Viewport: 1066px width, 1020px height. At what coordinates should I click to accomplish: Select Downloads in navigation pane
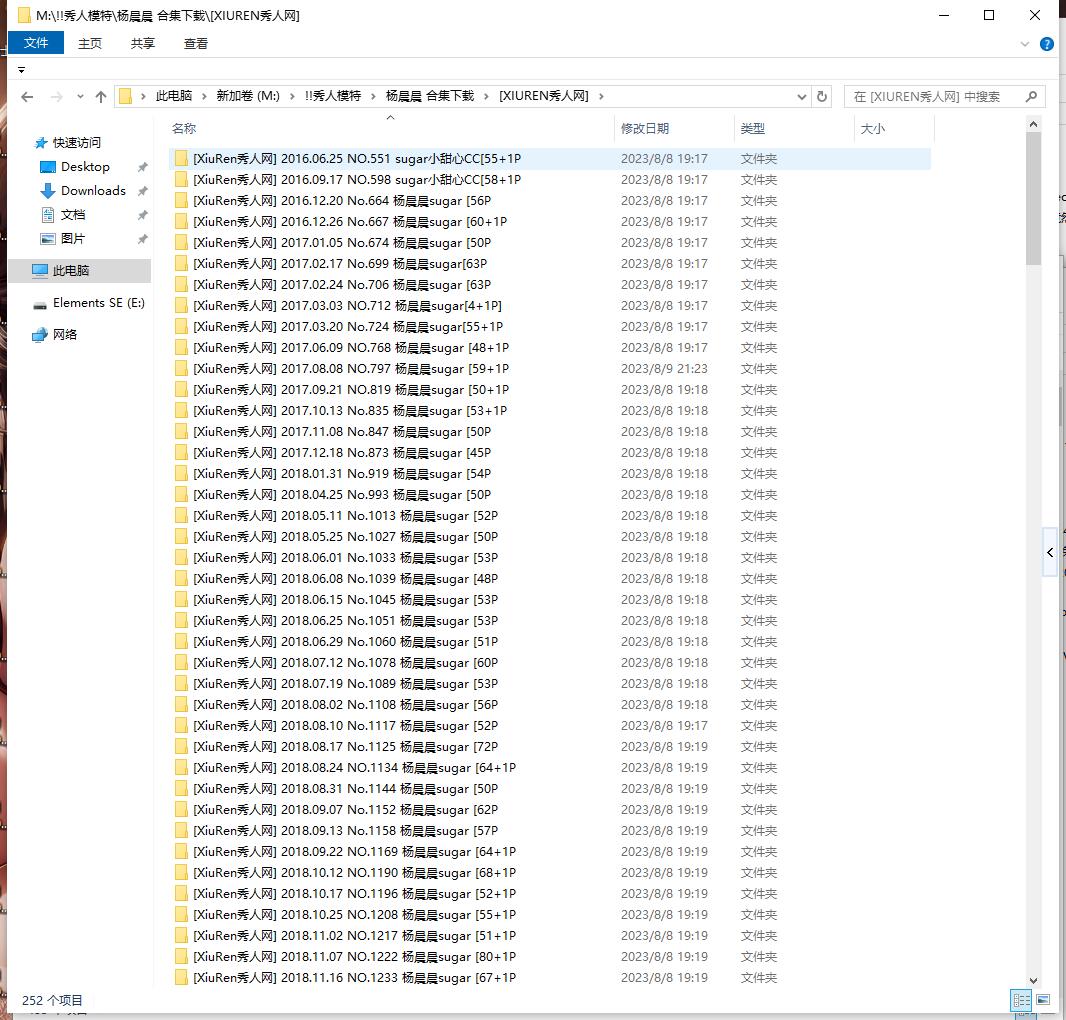click(x=93, y=191)
